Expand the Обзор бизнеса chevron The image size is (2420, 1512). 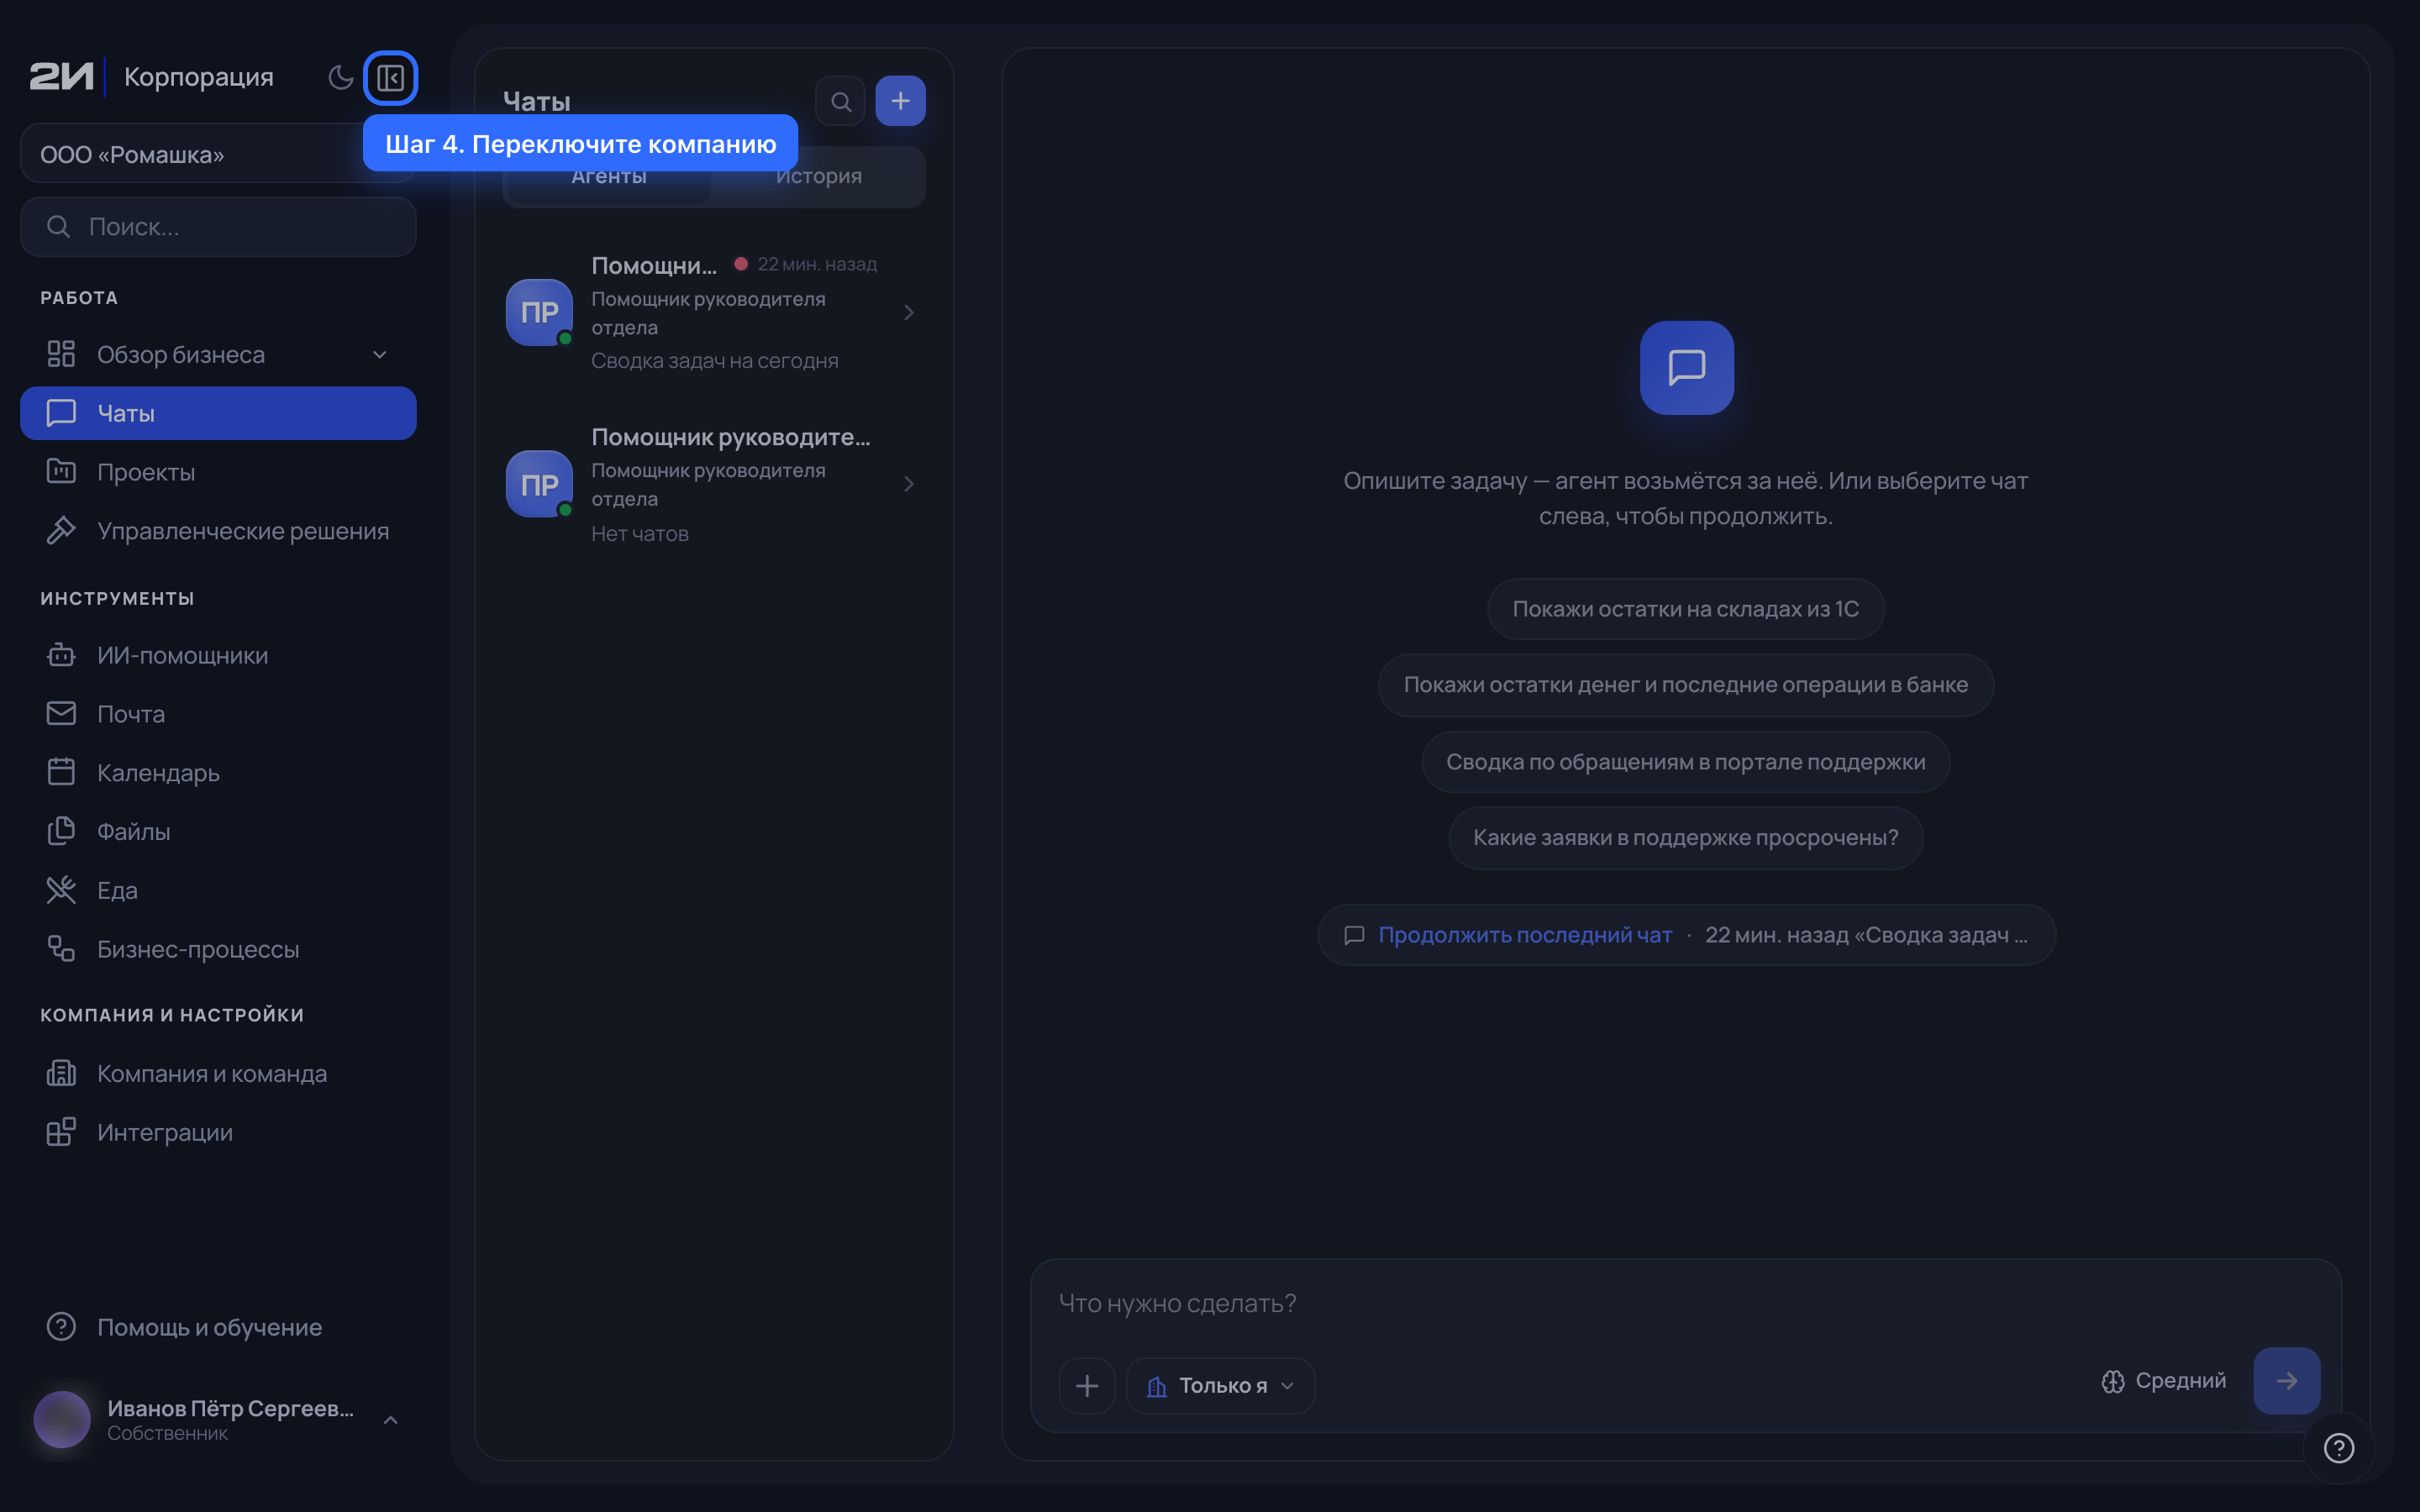point(379,354)
